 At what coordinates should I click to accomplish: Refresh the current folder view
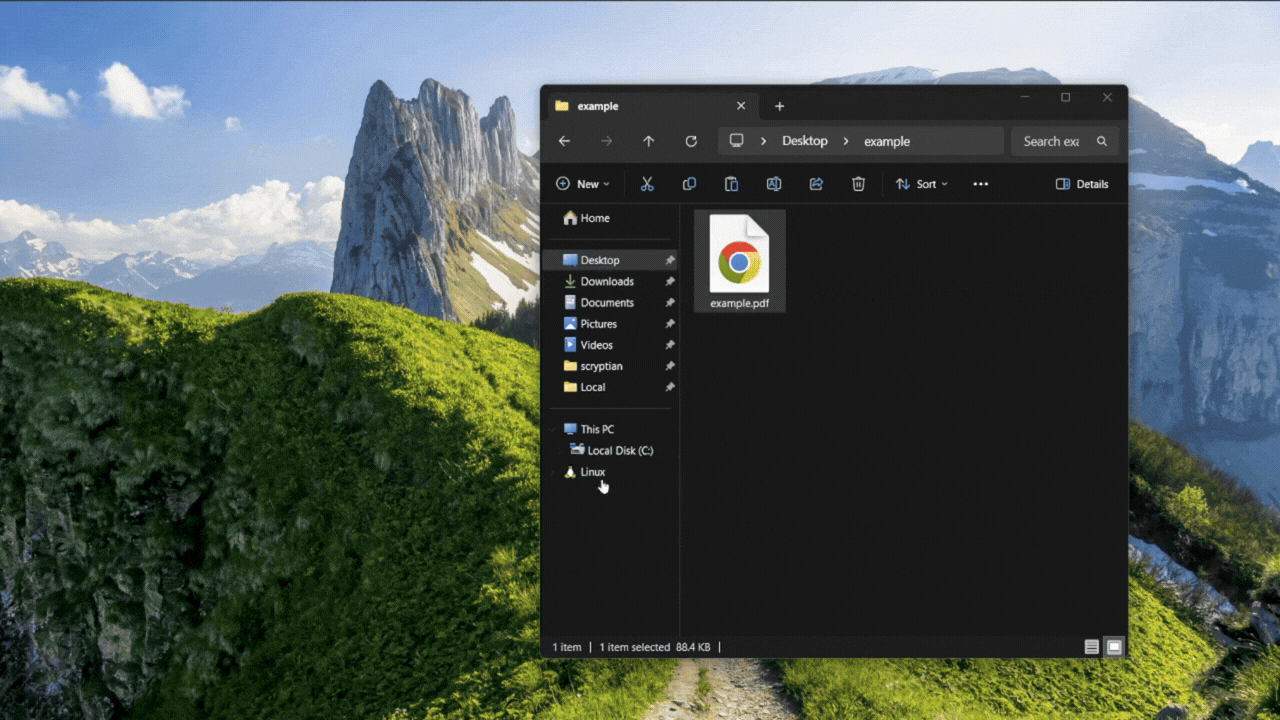click(691, 141)
